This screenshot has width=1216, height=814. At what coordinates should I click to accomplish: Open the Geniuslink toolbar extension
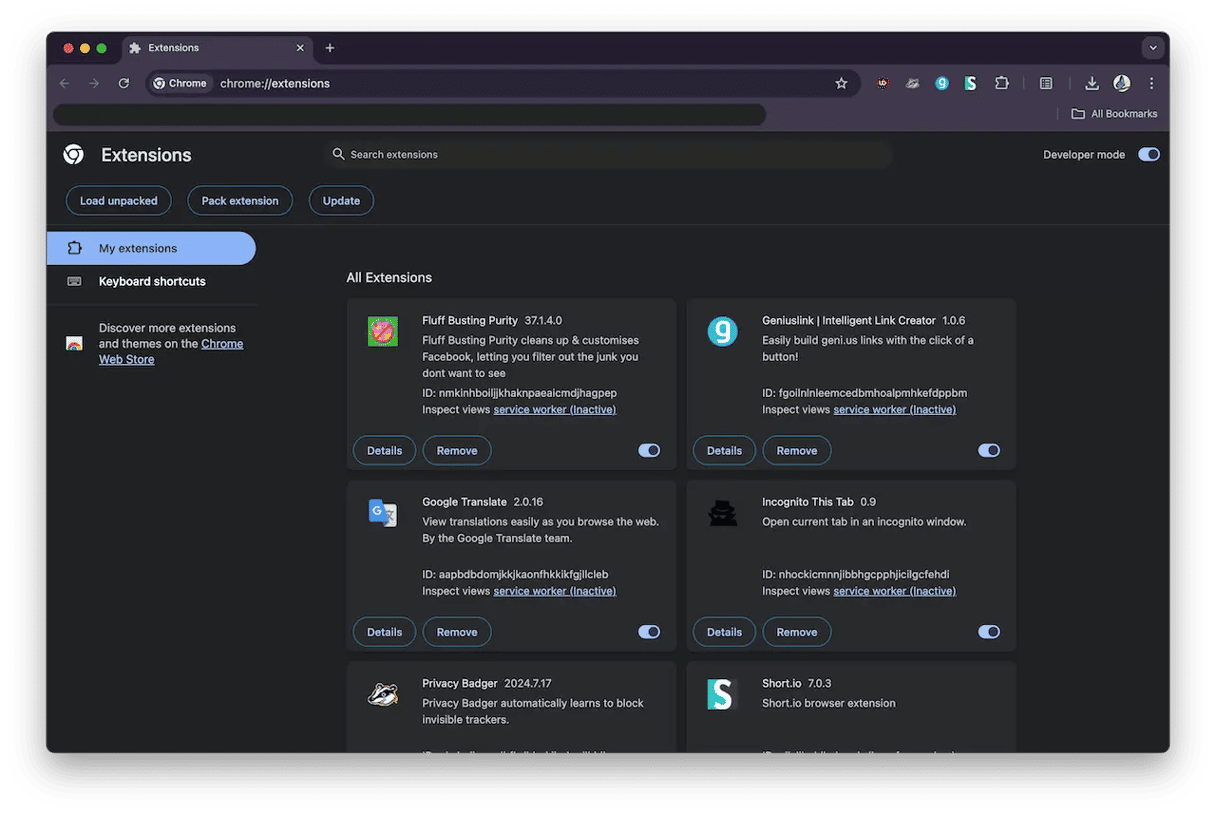941,84
